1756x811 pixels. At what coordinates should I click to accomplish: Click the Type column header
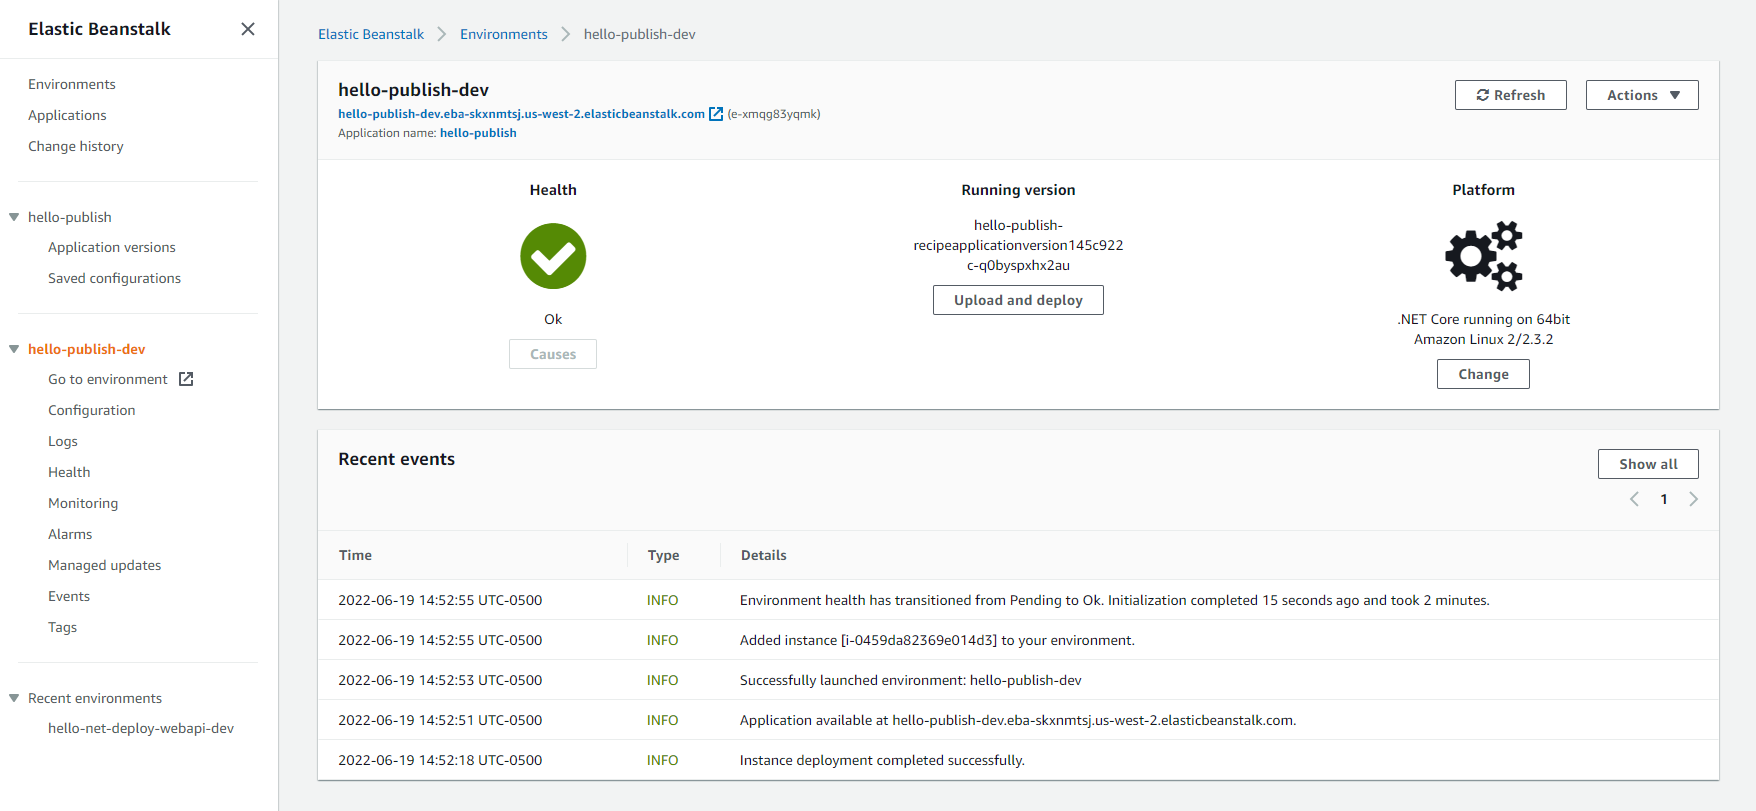(x=663, y=555)
